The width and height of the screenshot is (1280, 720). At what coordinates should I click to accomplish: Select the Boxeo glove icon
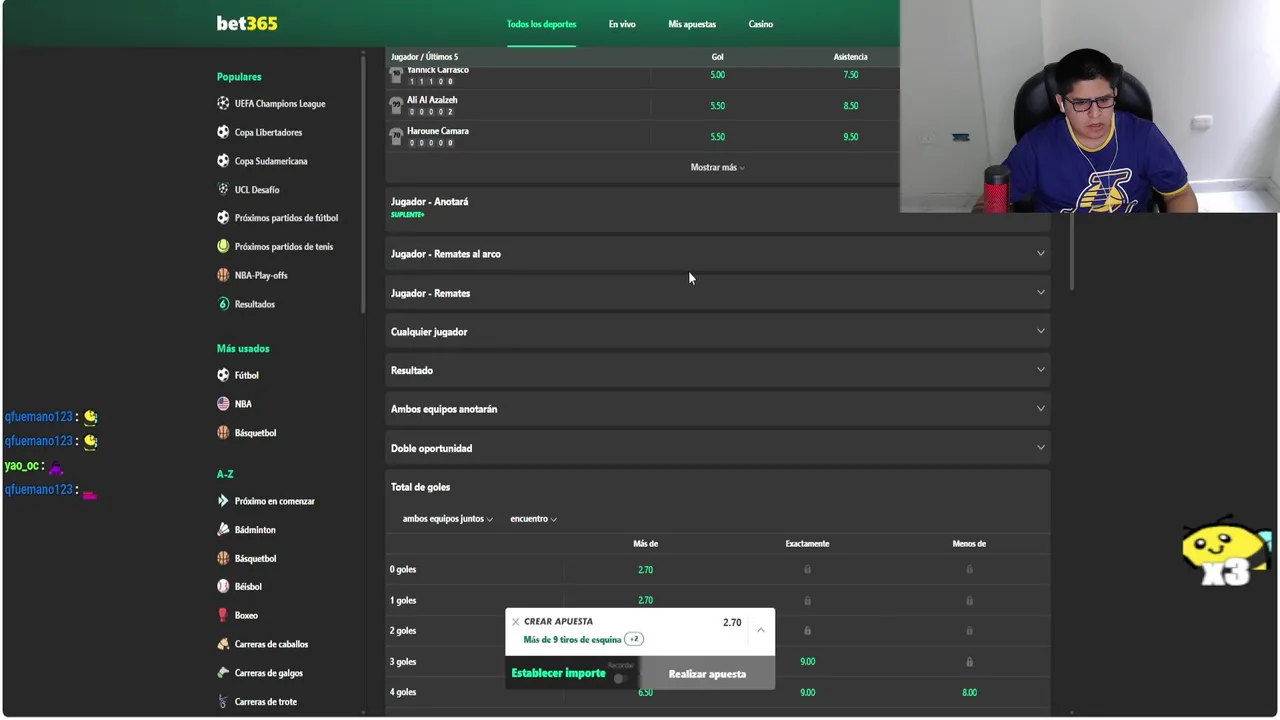pos(223,615)
